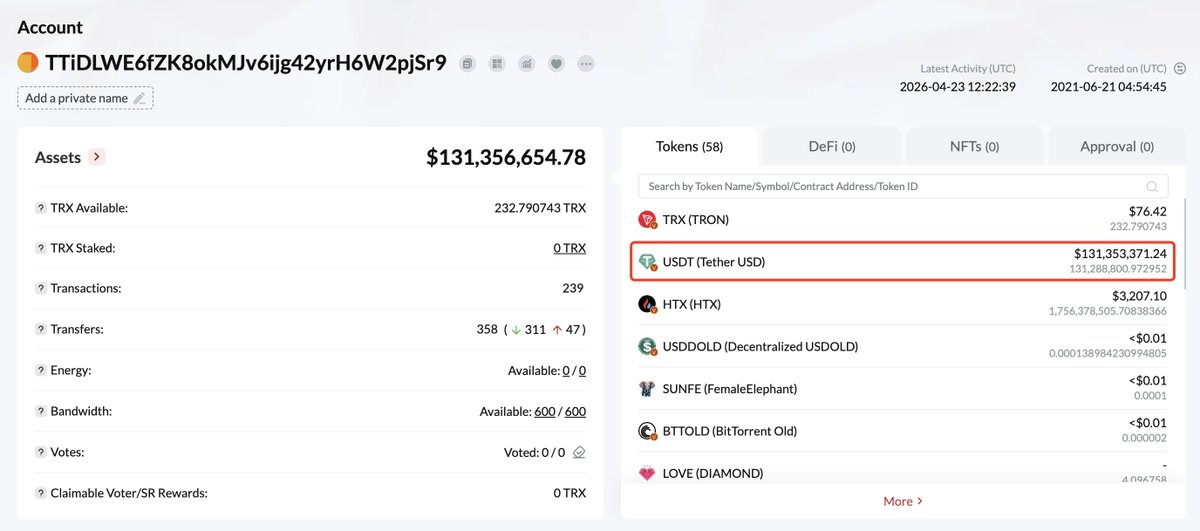Click help icon next to Energy
Screen dimensions: 1200x531
[41, 370]
